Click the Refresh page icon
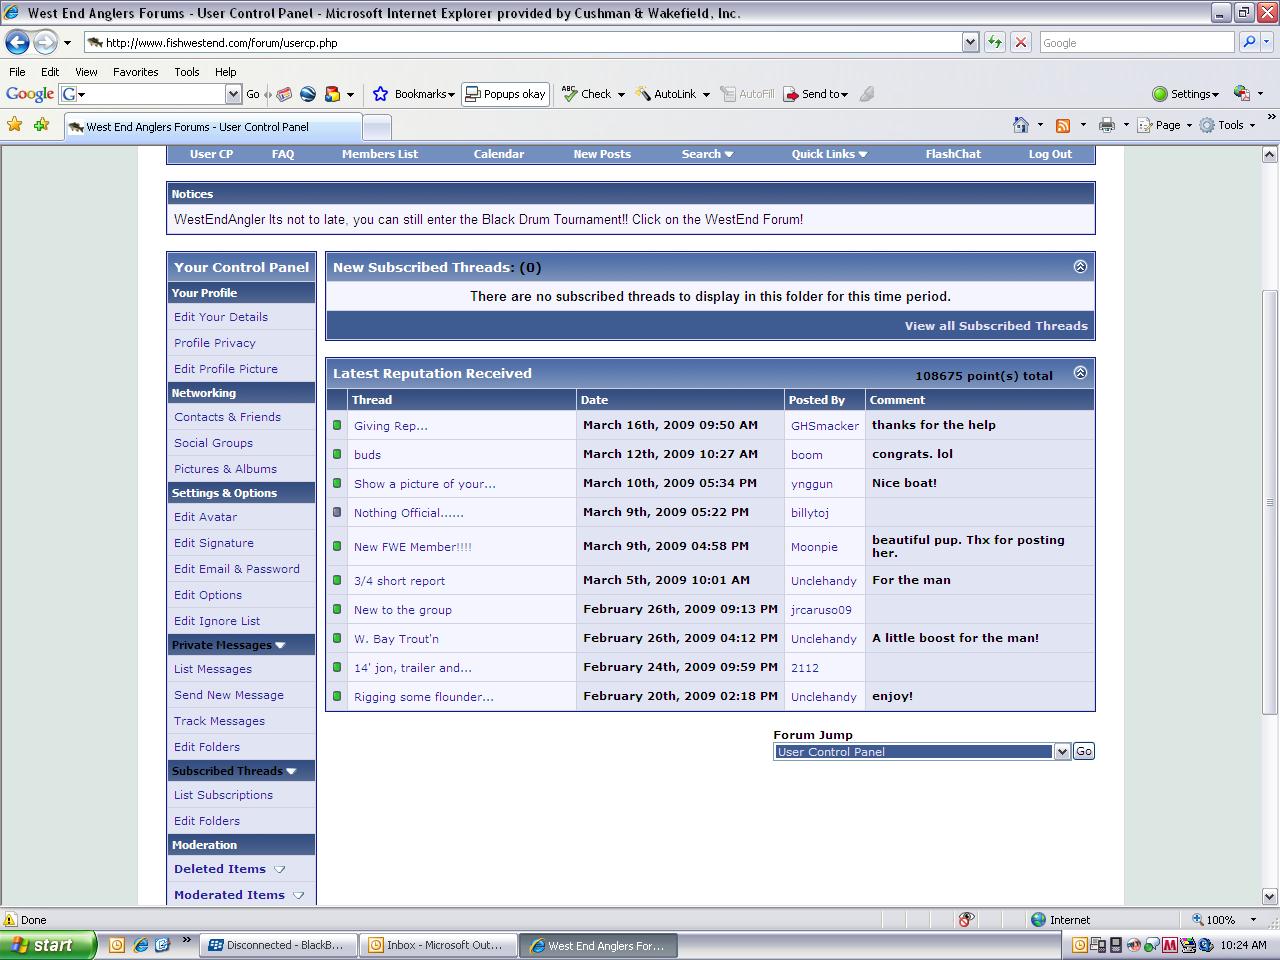Viewport: 1280px width, 960px height. pyautogui.click(x=995, y=42)
